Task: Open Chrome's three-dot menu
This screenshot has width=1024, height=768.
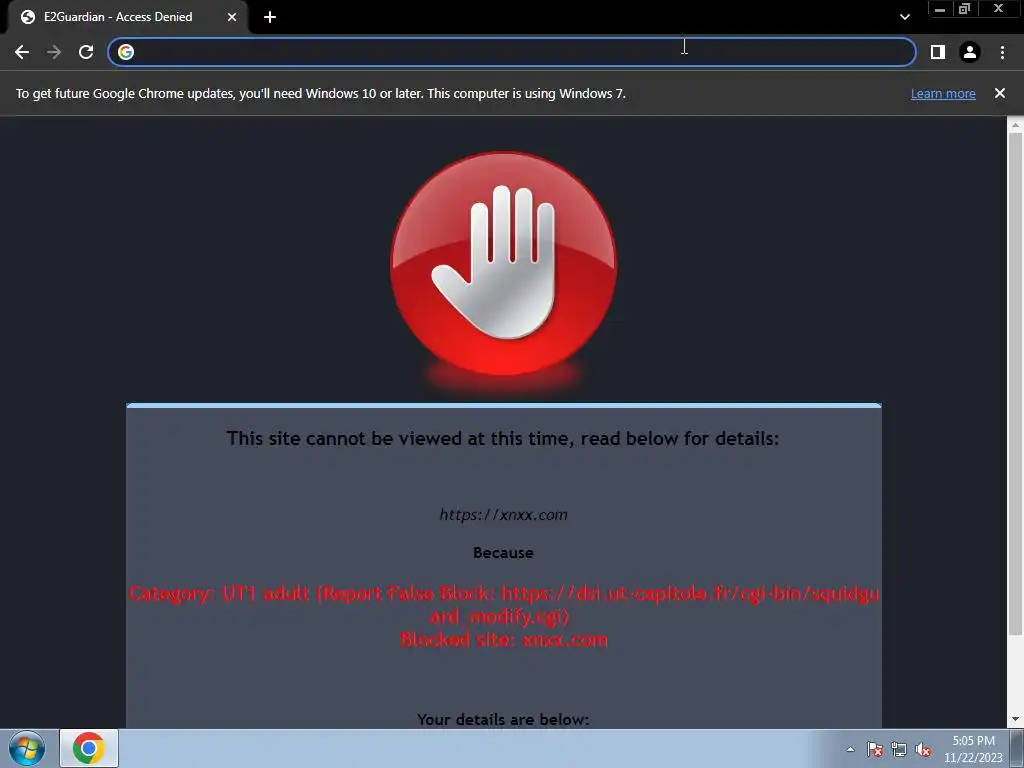Action: tap(1002, 52)
